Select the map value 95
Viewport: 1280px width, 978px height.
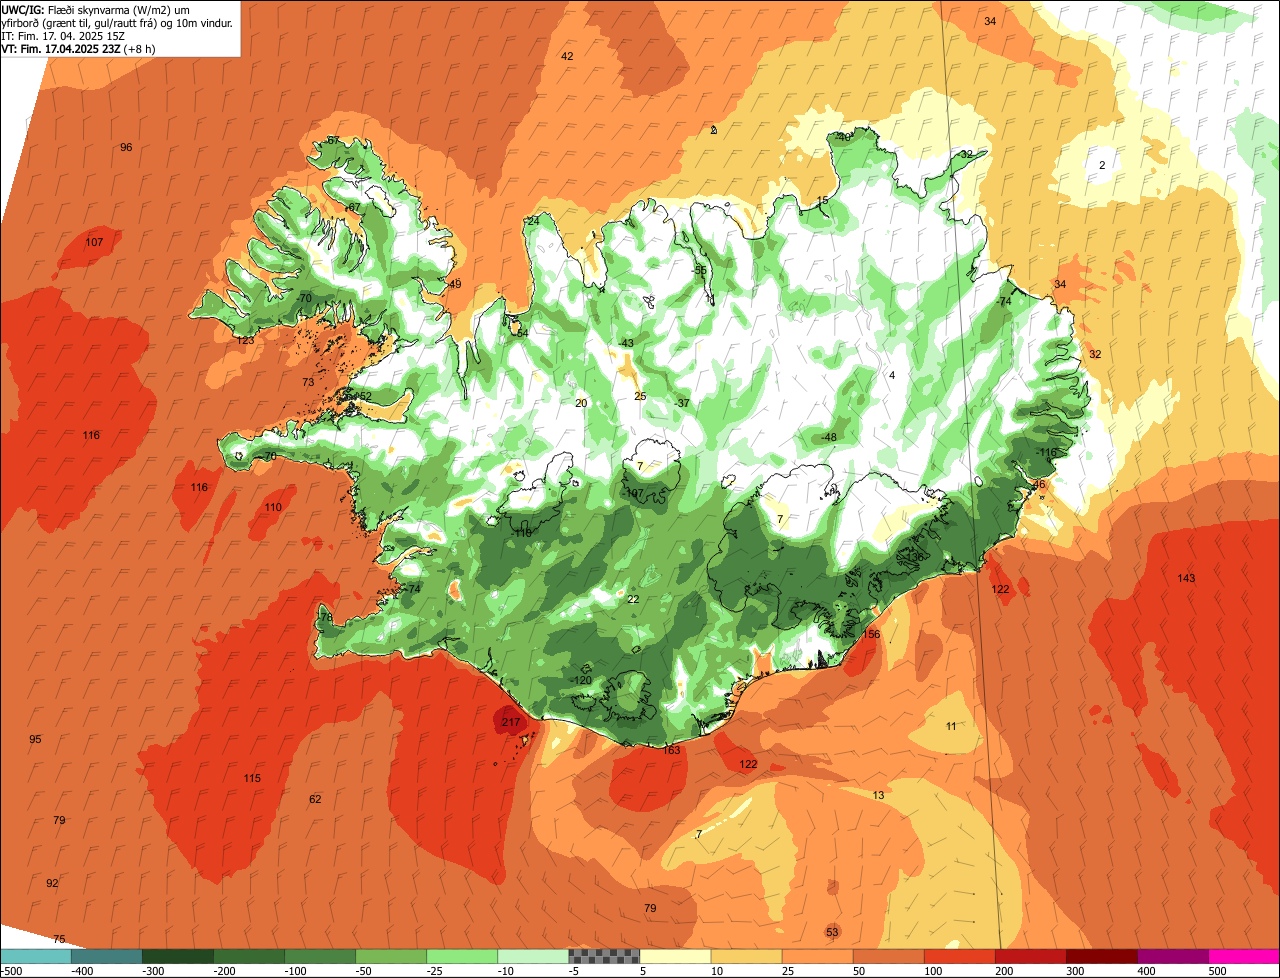click(x=35, y=739)
